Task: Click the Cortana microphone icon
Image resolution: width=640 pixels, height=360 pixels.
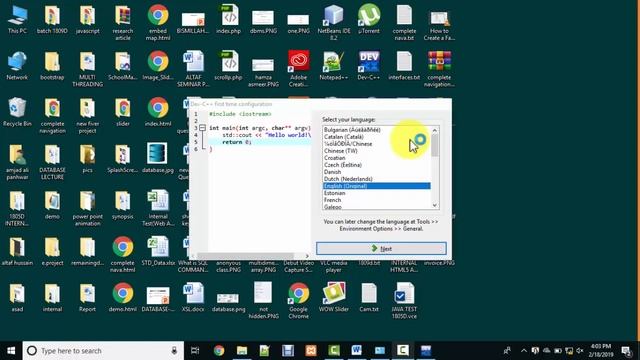Action: click(x=174, y=351)
